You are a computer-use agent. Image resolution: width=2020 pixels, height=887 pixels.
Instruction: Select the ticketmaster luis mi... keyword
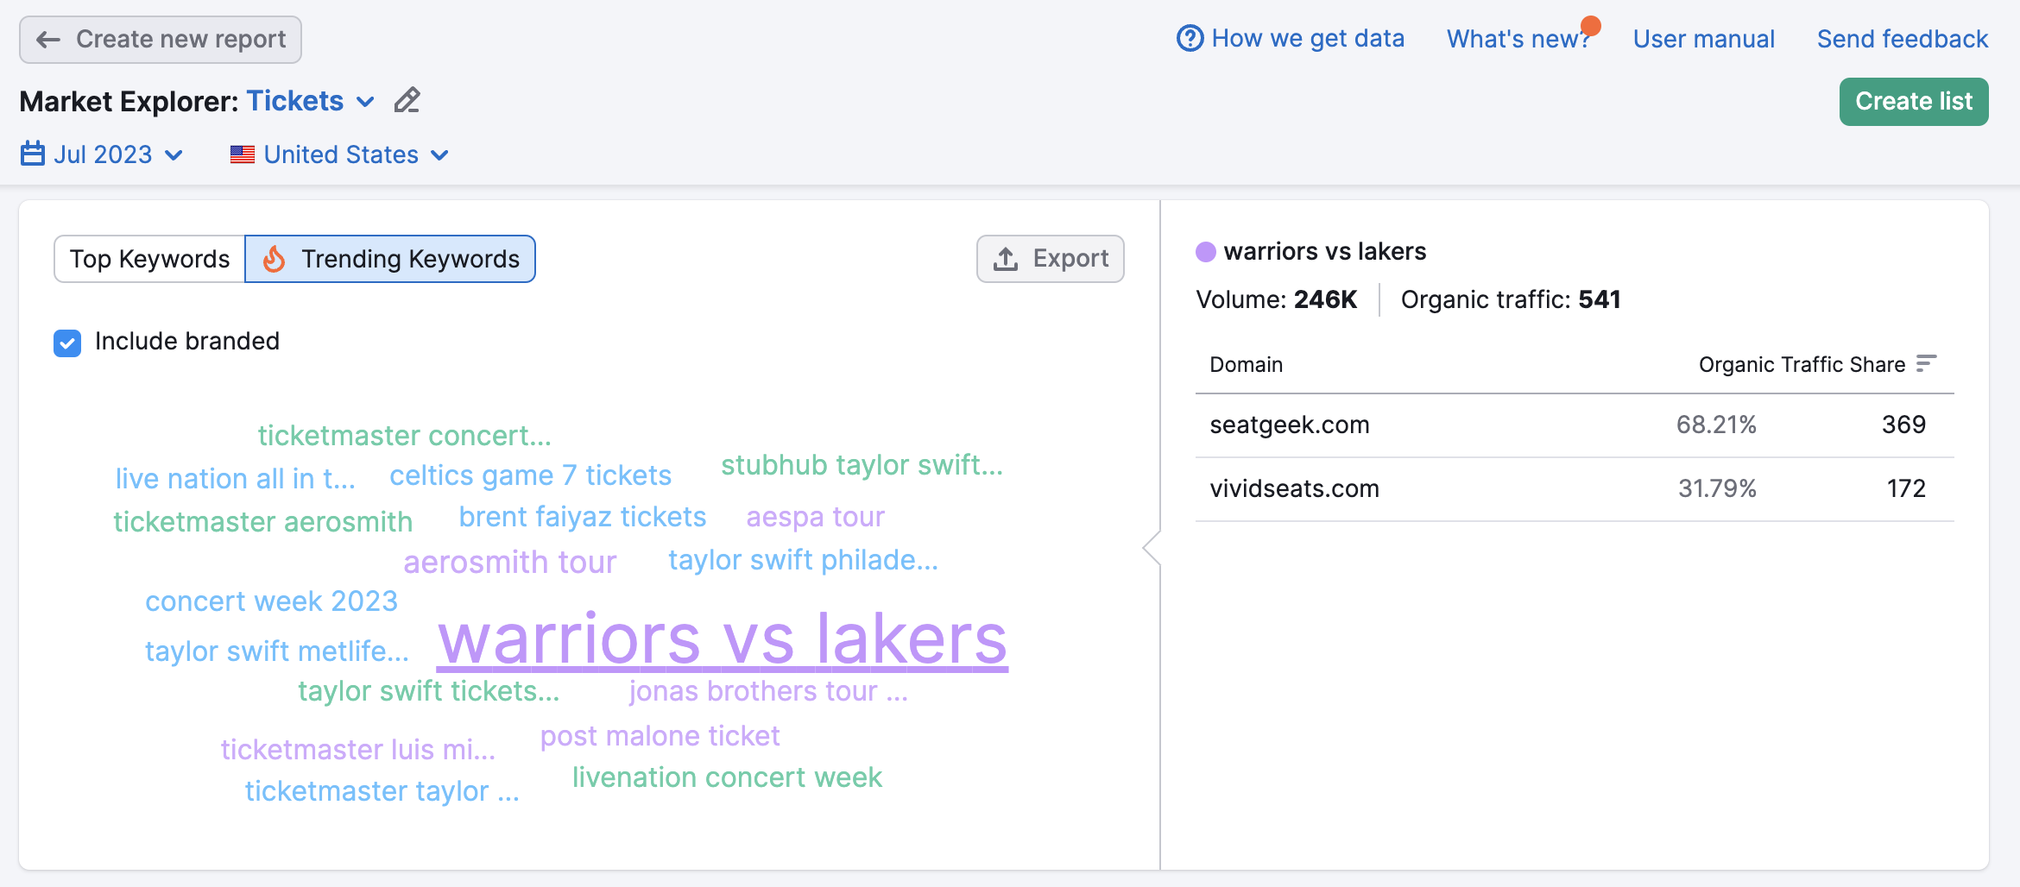pos(358,750)
